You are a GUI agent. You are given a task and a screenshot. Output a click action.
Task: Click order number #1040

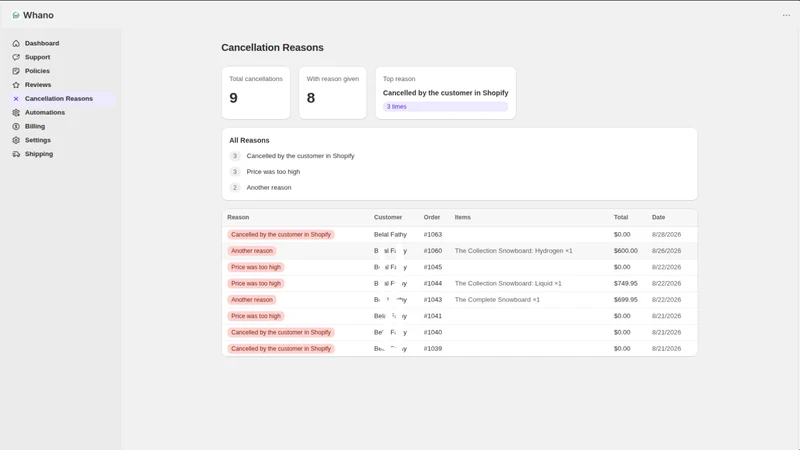point(433,333)
